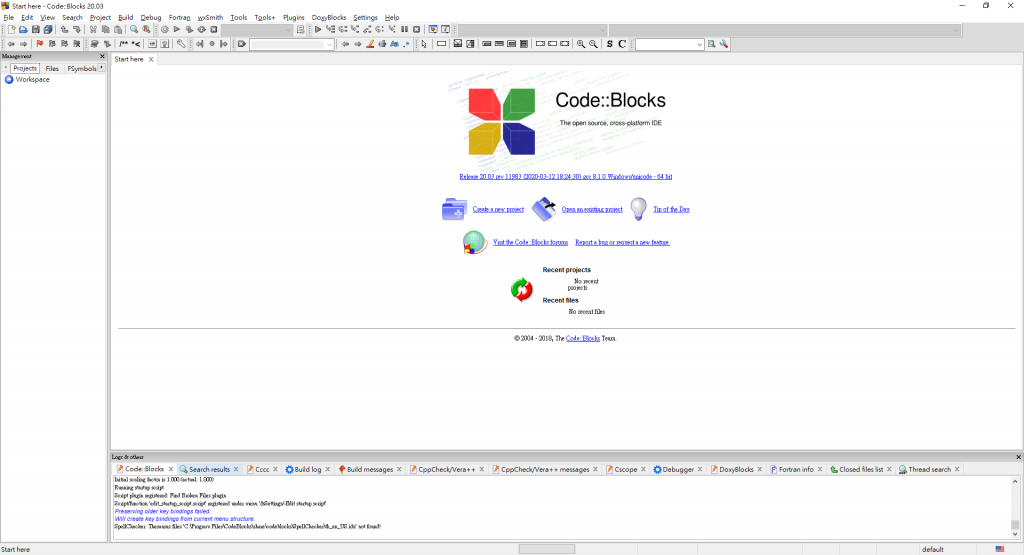Click the DoxyBlocks block comment /** icon
The height and width of the screenshot is (555, 1024).
[x=123, y=44]
